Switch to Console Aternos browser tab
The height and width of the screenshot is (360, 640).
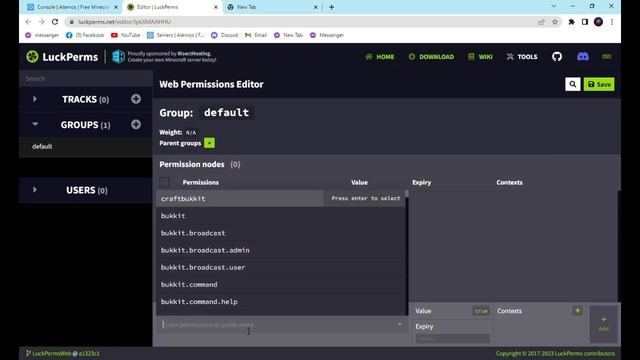(72, 7)
